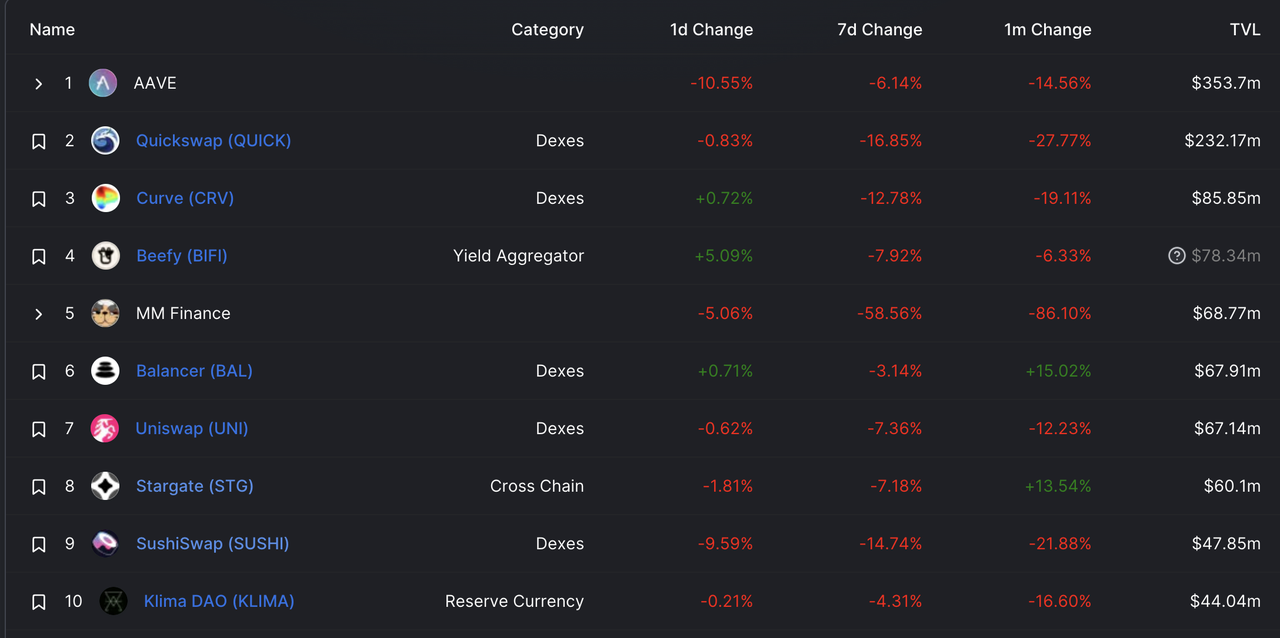Toggle bookmark for Curve (CRV)
The image size is (1280, 638).
point(39,199)
